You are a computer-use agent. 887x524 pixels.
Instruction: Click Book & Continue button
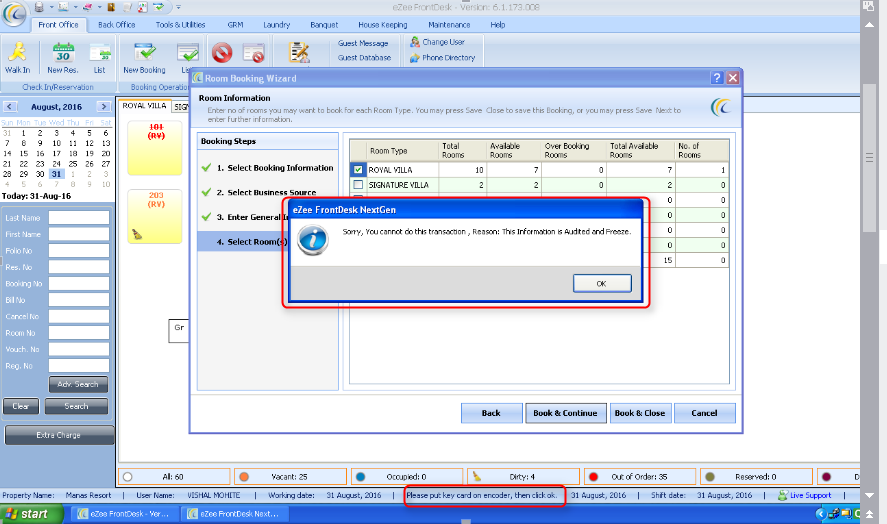tap(565, 413)
